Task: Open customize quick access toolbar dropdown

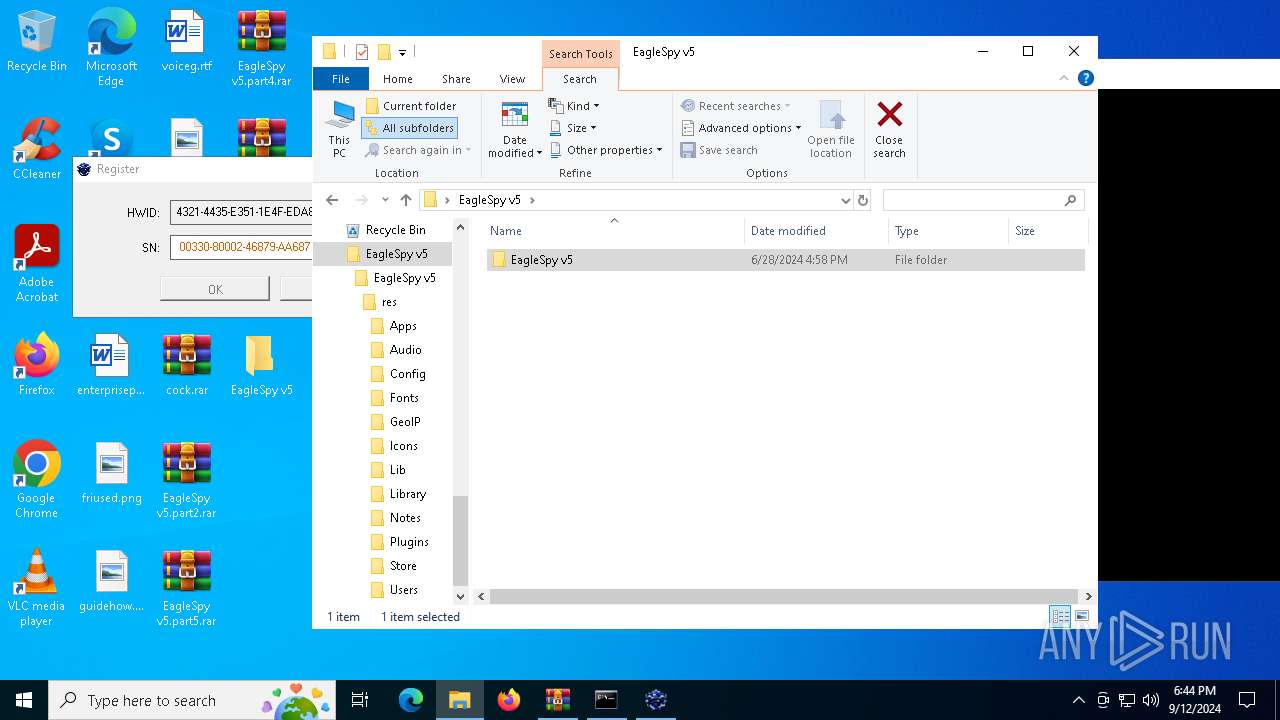Action: click(x=402, y=52)
